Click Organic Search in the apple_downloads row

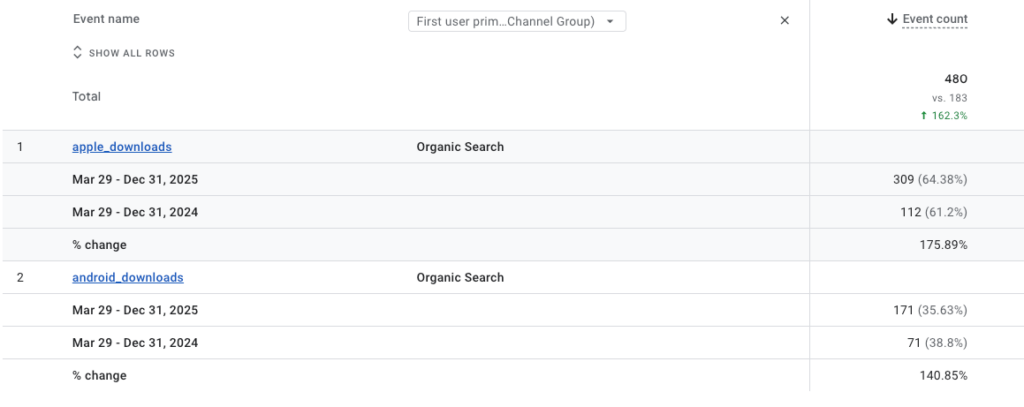[x=460, y=147]
